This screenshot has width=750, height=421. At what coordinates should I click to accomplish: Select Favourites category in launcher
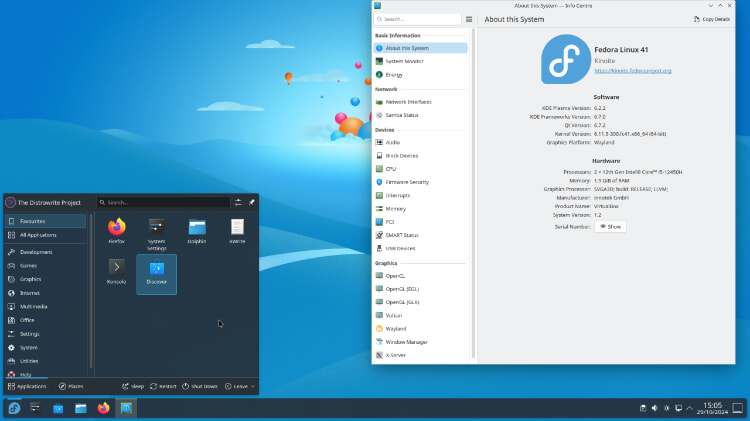[x=45, y=221]
